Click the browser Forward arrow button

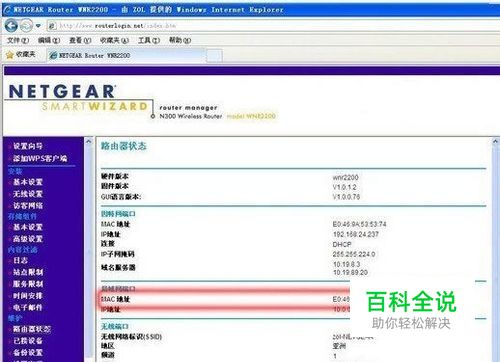pos(27,26)
